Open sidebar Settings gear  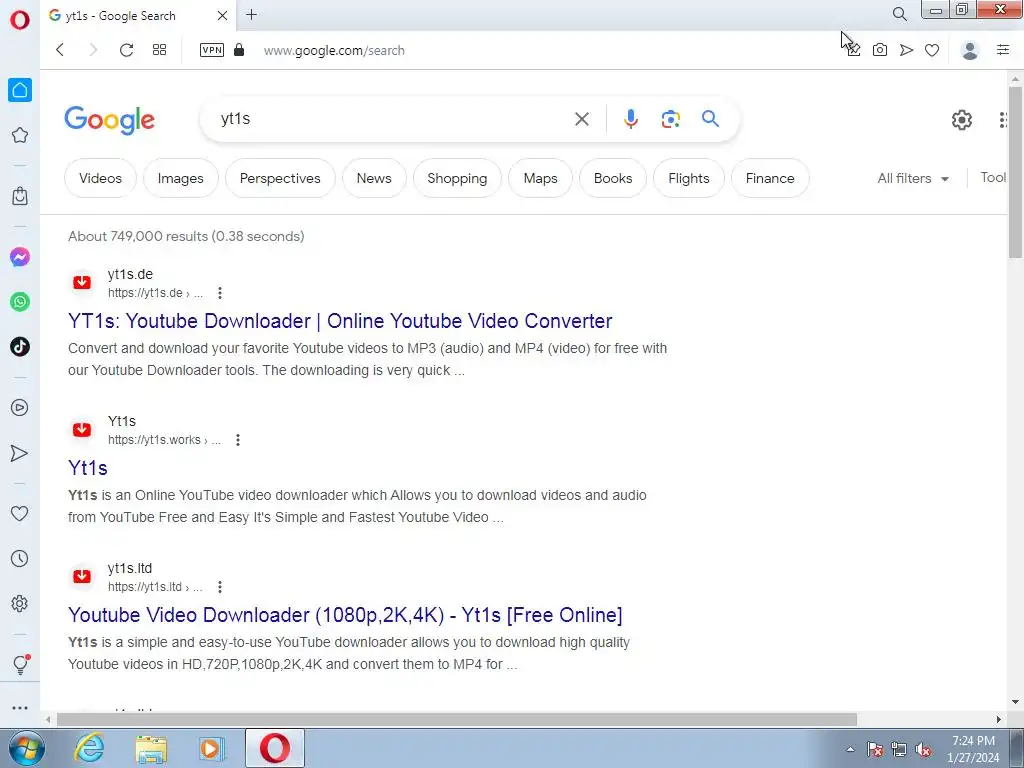20,603
